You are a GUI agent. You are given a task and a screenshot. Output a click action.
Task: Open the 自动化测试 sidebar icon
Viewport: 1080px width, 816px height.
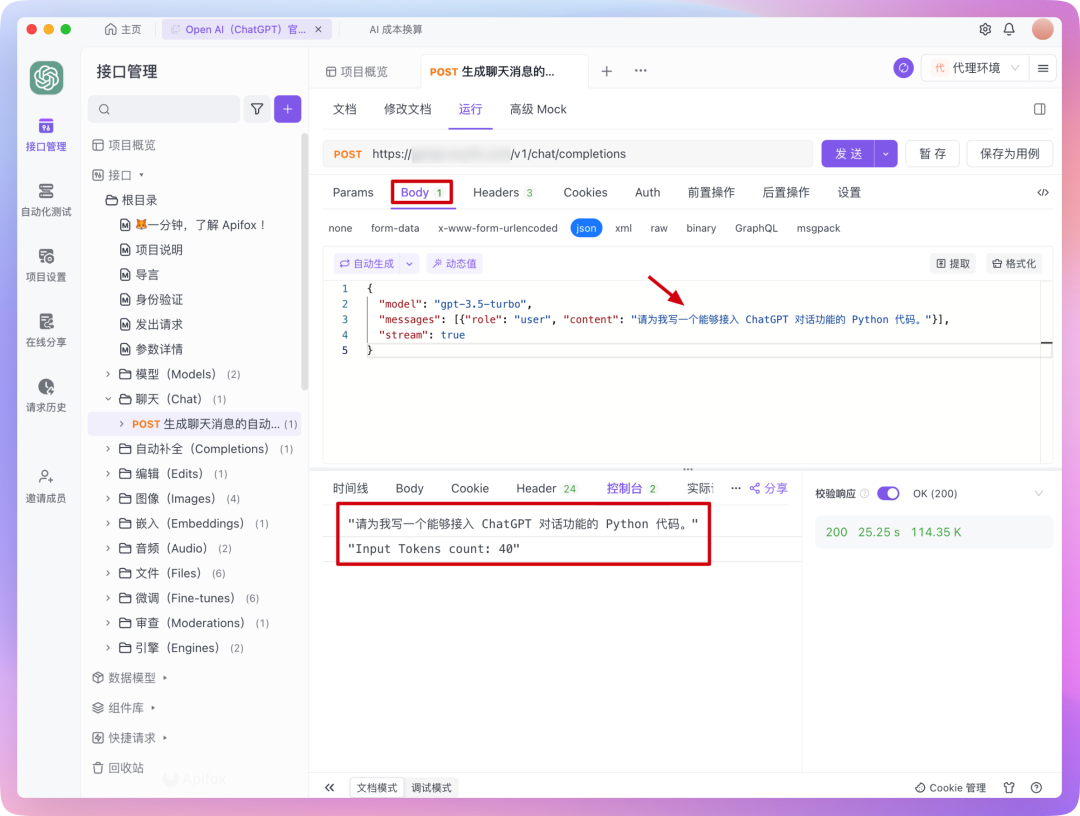pyautogui.click(x=46, y=199)
